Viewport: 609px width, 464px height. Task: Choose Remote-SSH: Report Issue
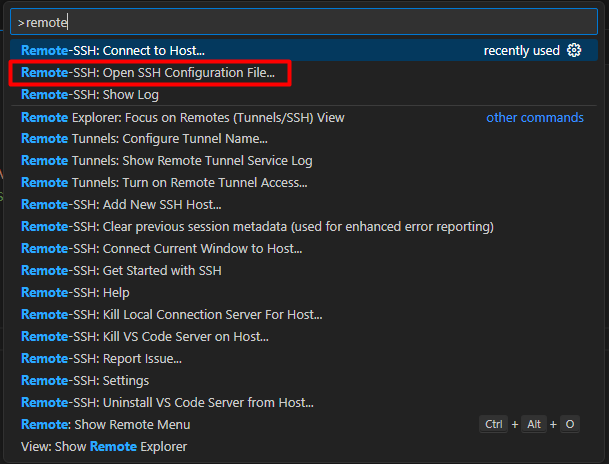click(304, 358)
